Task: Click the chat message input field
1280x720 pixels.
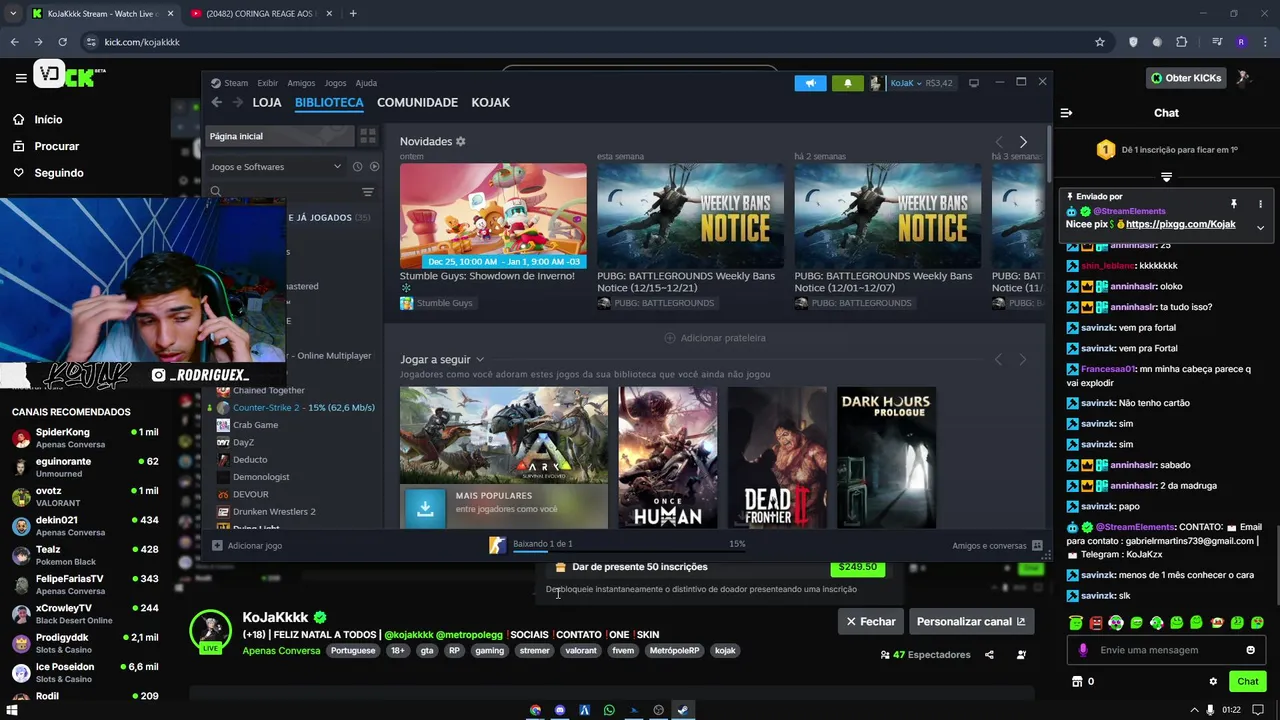Action: point(1165,650)
